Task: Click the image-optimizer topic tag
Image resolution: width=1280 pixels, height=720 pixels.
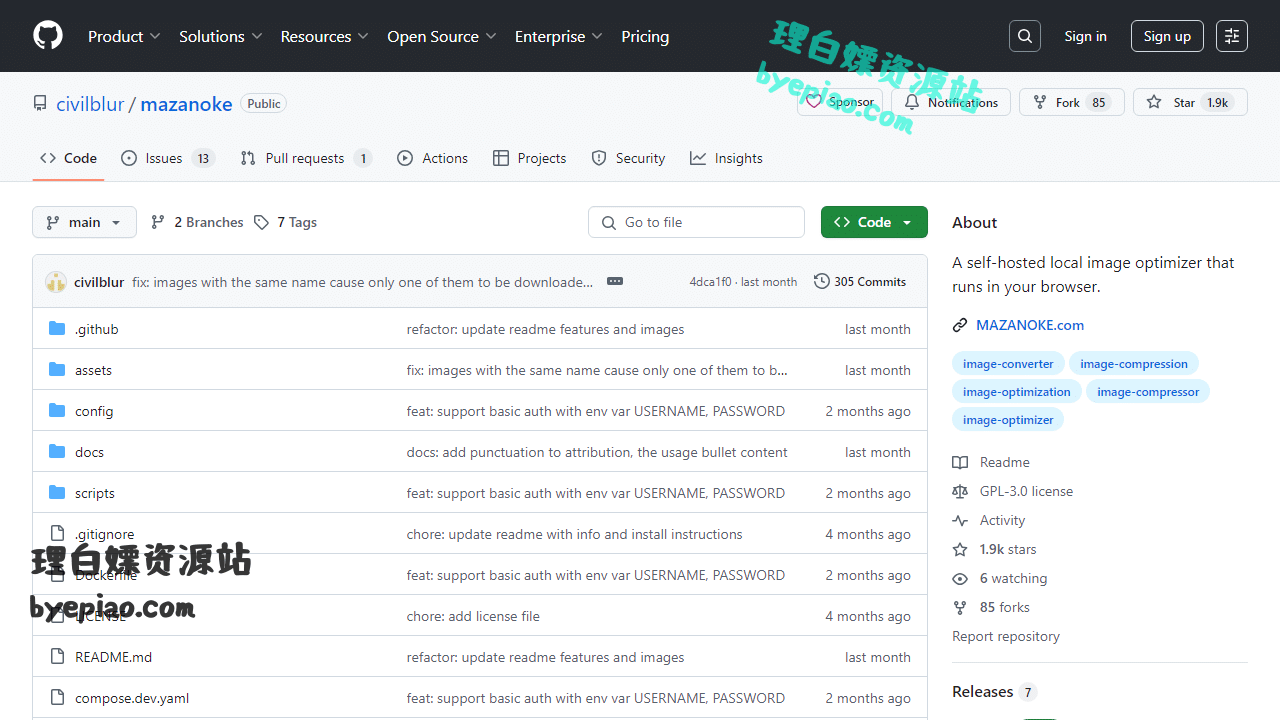Action: coord(1008,420)
